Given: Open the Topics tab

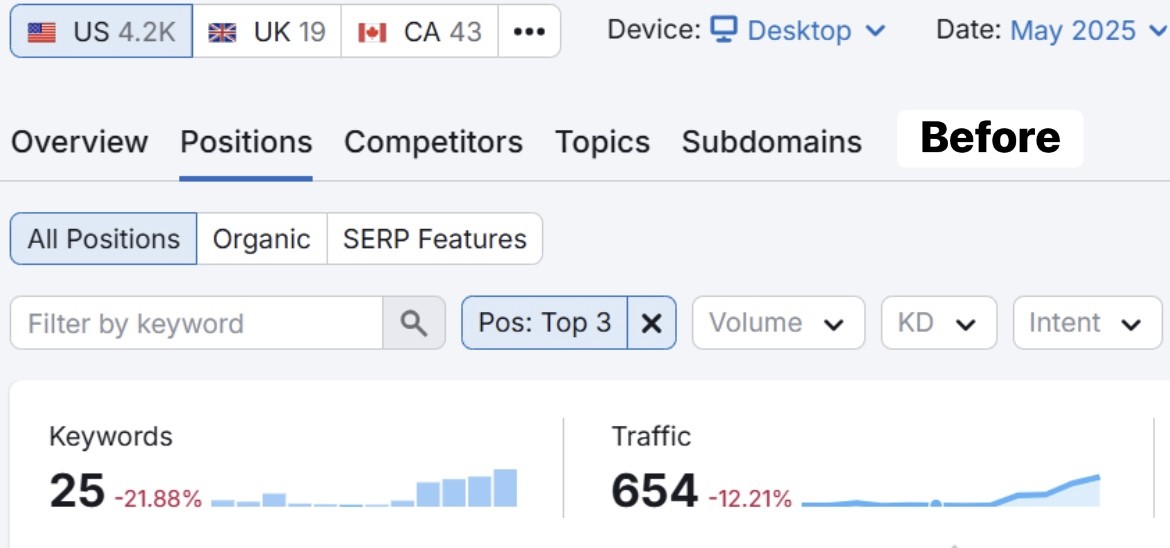Looking at the screenshot, I should 602,141.
